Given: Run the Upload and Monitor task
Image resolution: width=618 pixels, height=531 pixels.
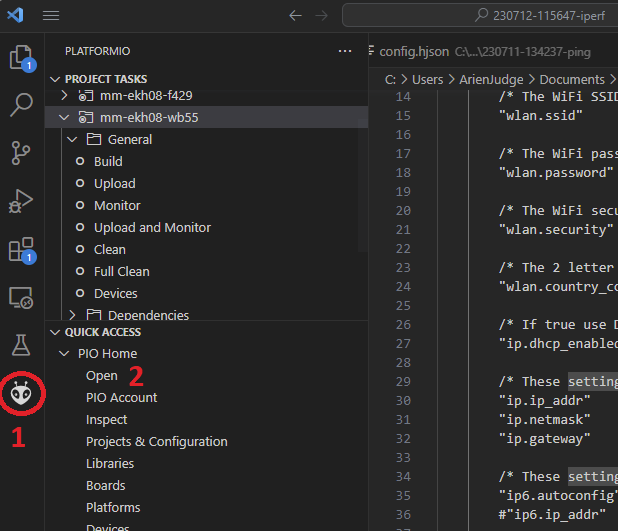Looking at the screenshot, I should click(x=152, y=227).
